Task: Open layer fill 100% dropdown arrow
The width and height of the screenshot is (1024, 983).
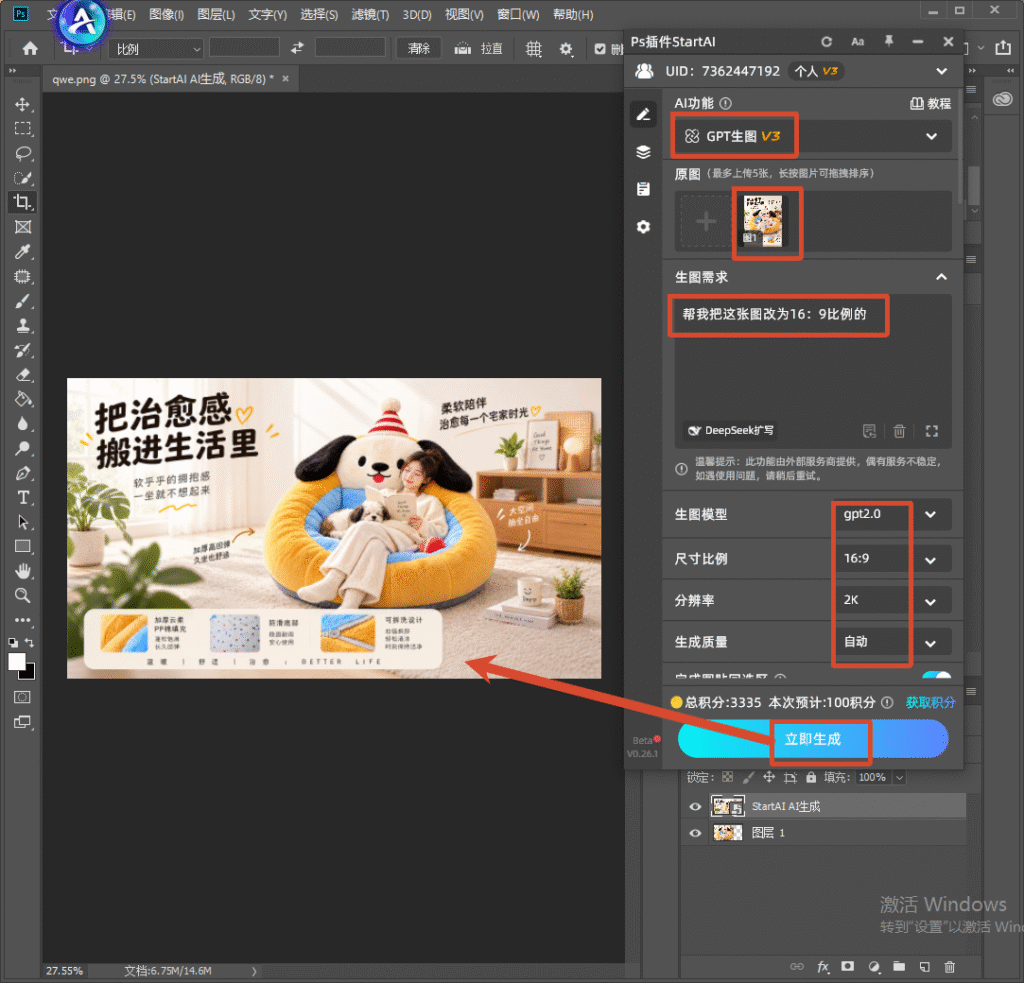Action: click(x=899, y=777)
